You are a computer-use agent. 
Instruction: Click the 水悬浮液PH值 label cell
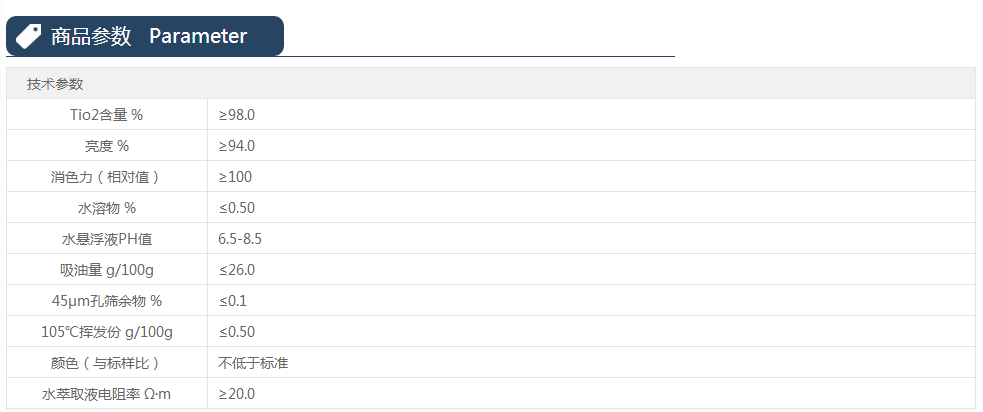coord(107,239)
